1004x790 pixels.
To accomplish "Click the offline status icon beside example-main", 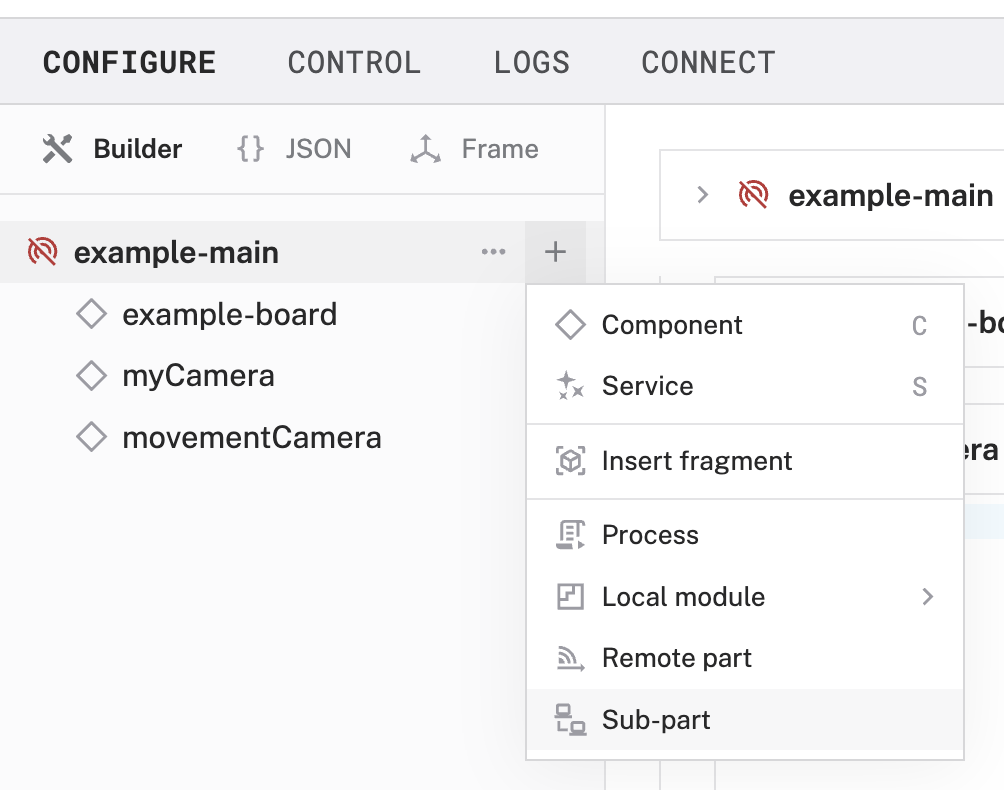I will (x=40, y=252).
